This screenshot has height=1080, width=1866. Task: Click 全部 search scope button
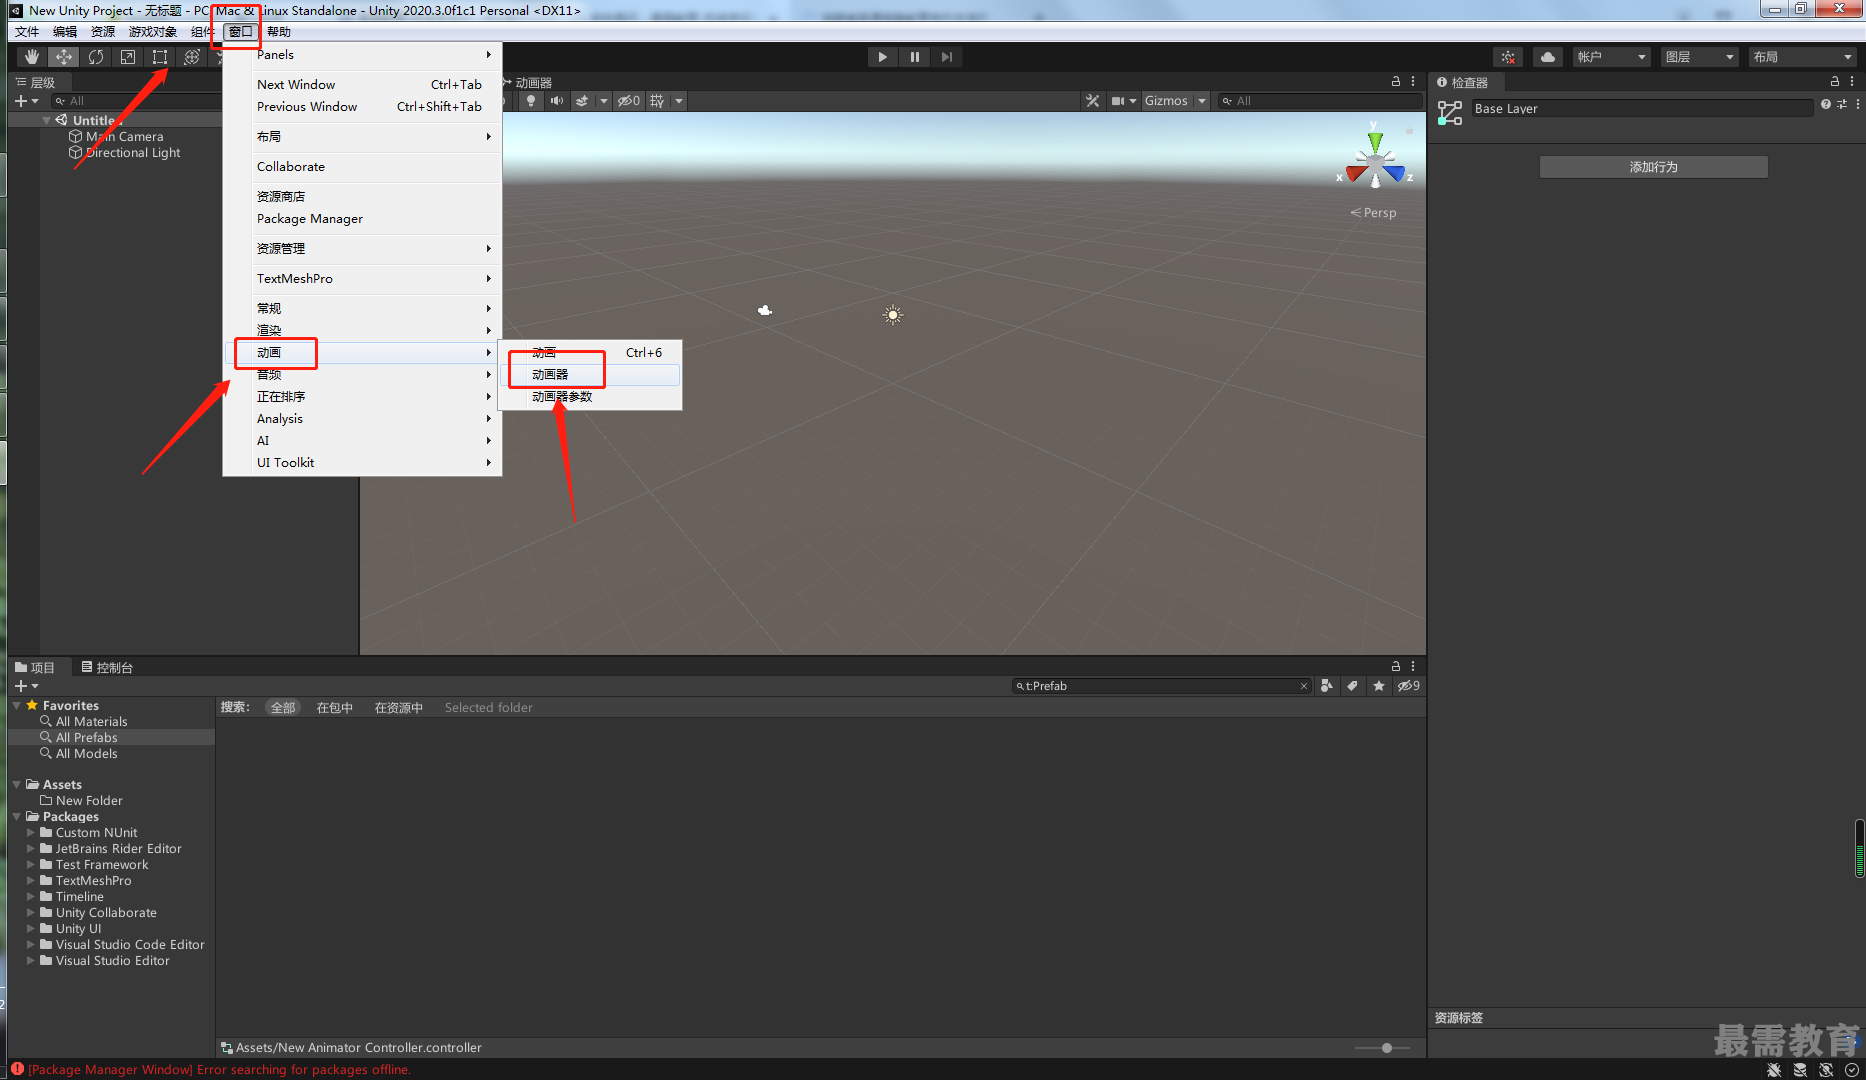283,708
